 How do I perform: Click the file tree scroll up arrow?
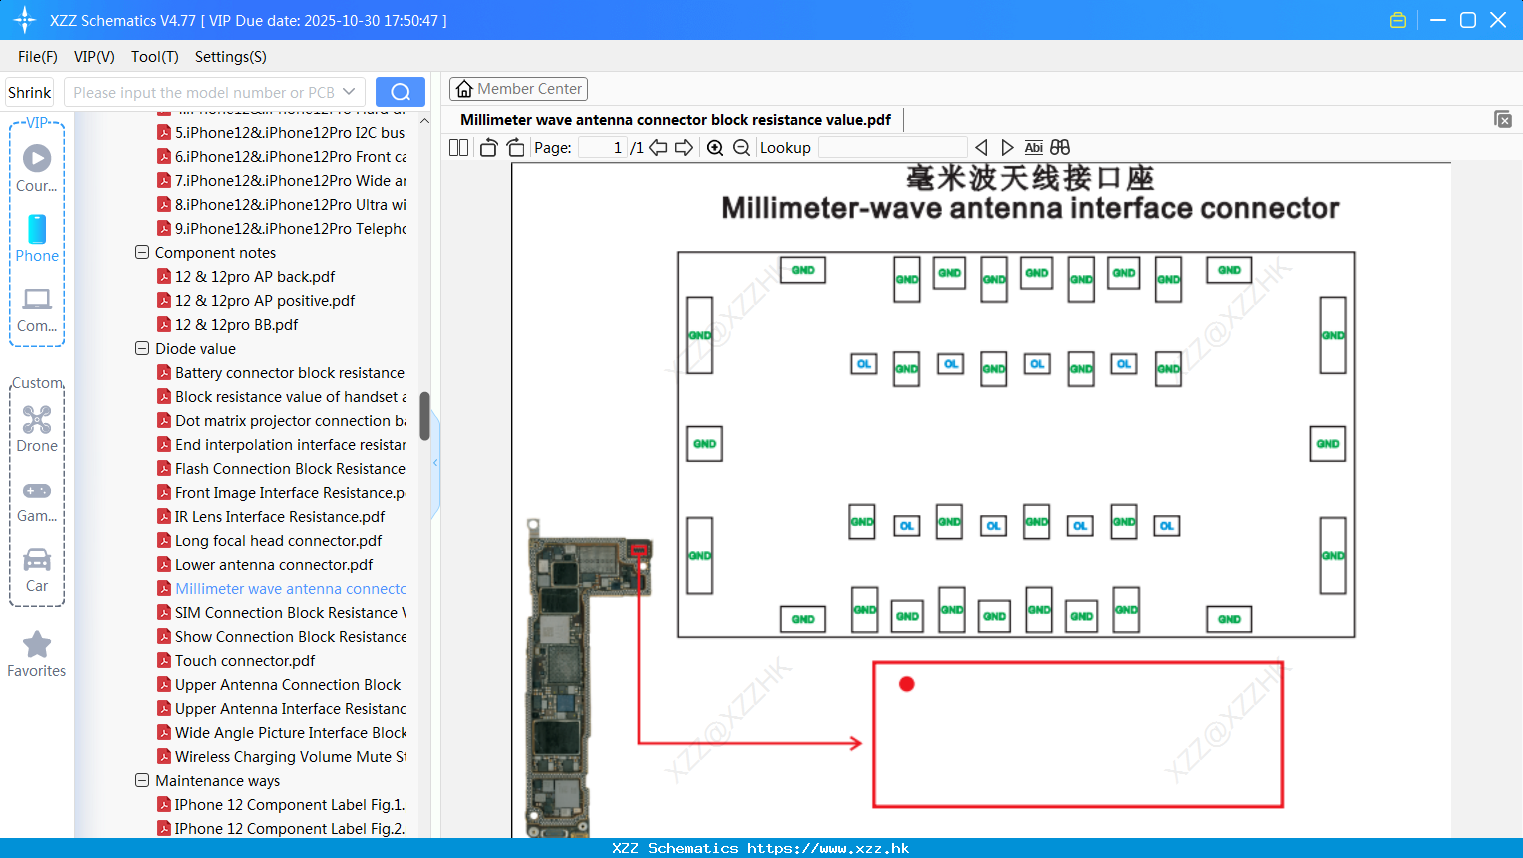click(424, 120)
